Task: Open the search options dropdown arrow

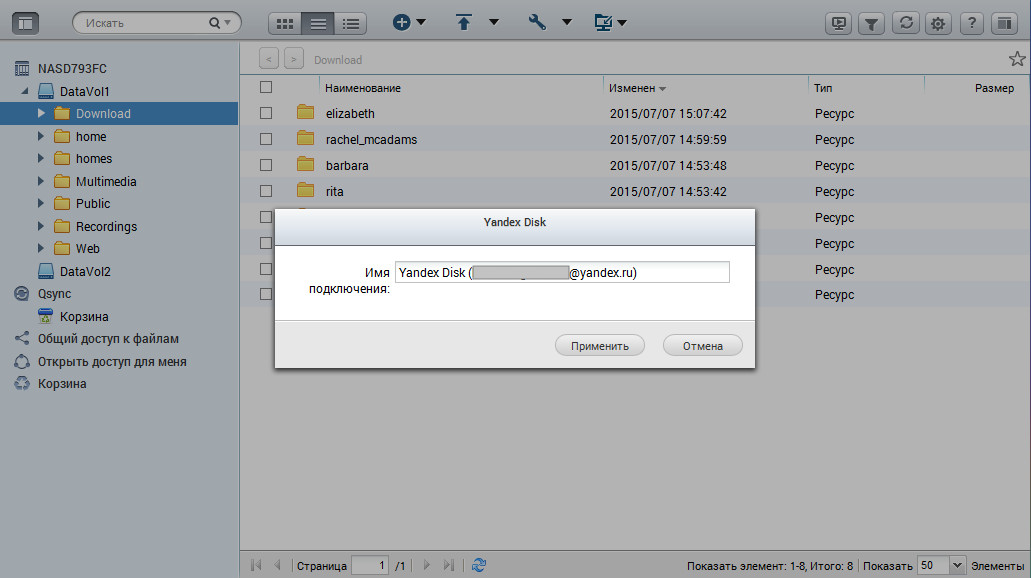Action: pyautogui.click(x=228, y=23)
